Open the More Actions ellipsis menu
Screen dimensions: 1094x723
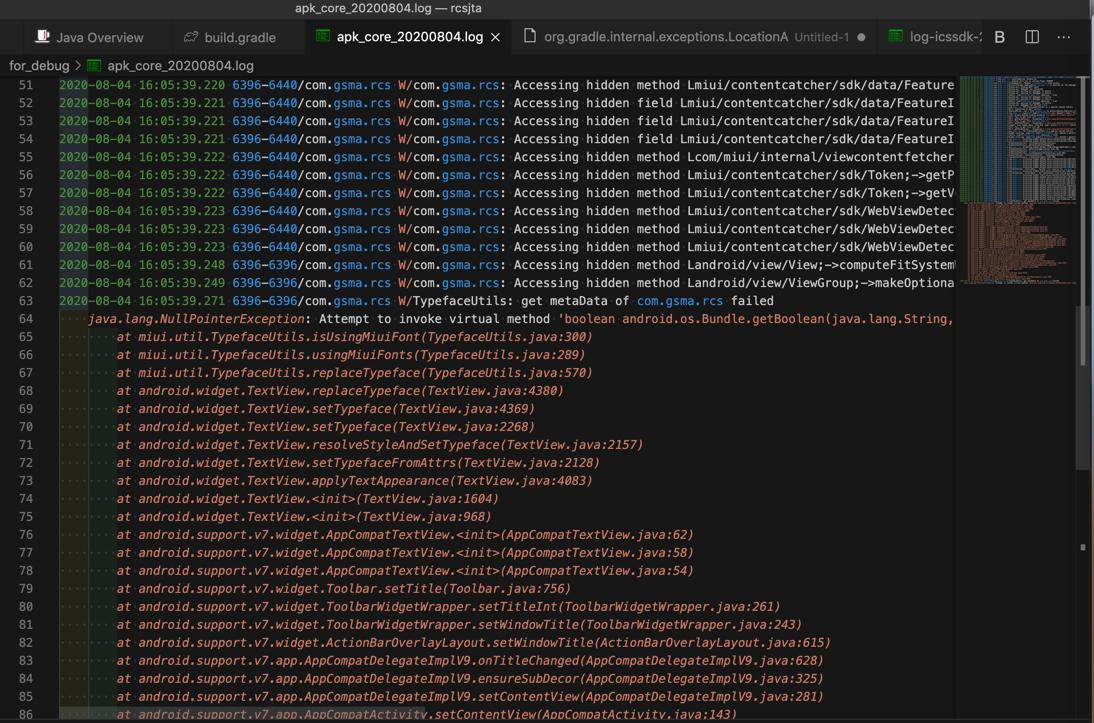click(x=1063, y=37)
